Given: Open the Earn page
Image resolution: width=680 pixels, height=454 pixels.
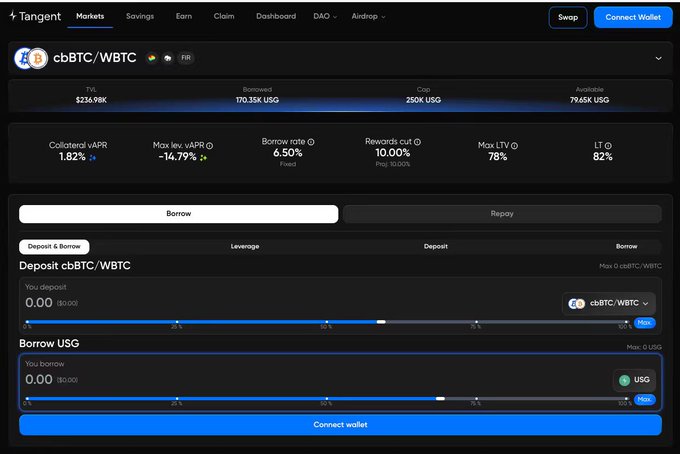Looking at the screenshot, I should 184,16.
